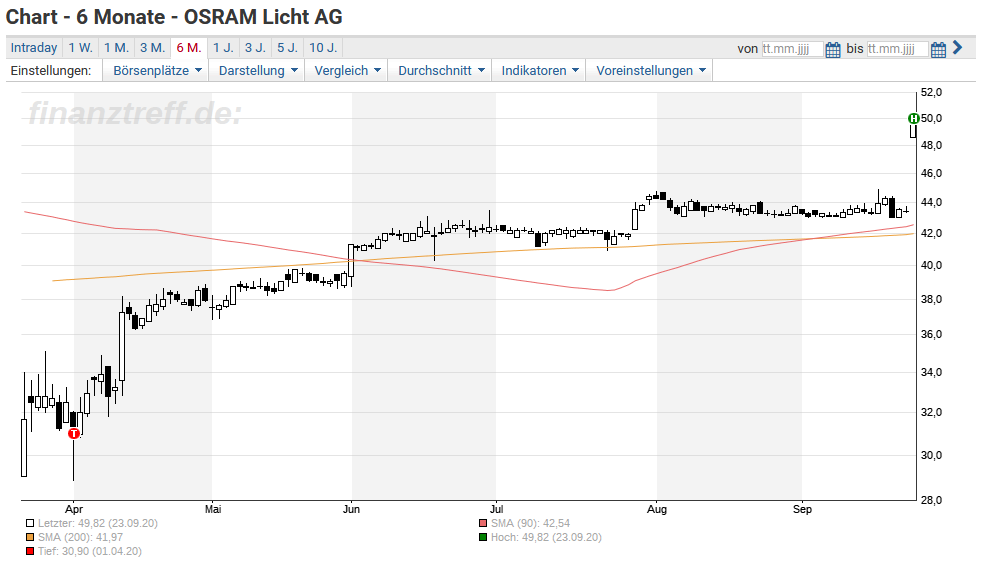The height and width of the screenshot is (566, 988).
Task: Click the 'Jun' x-axis label
Action: pyautogui.click(x=352, y=509)
